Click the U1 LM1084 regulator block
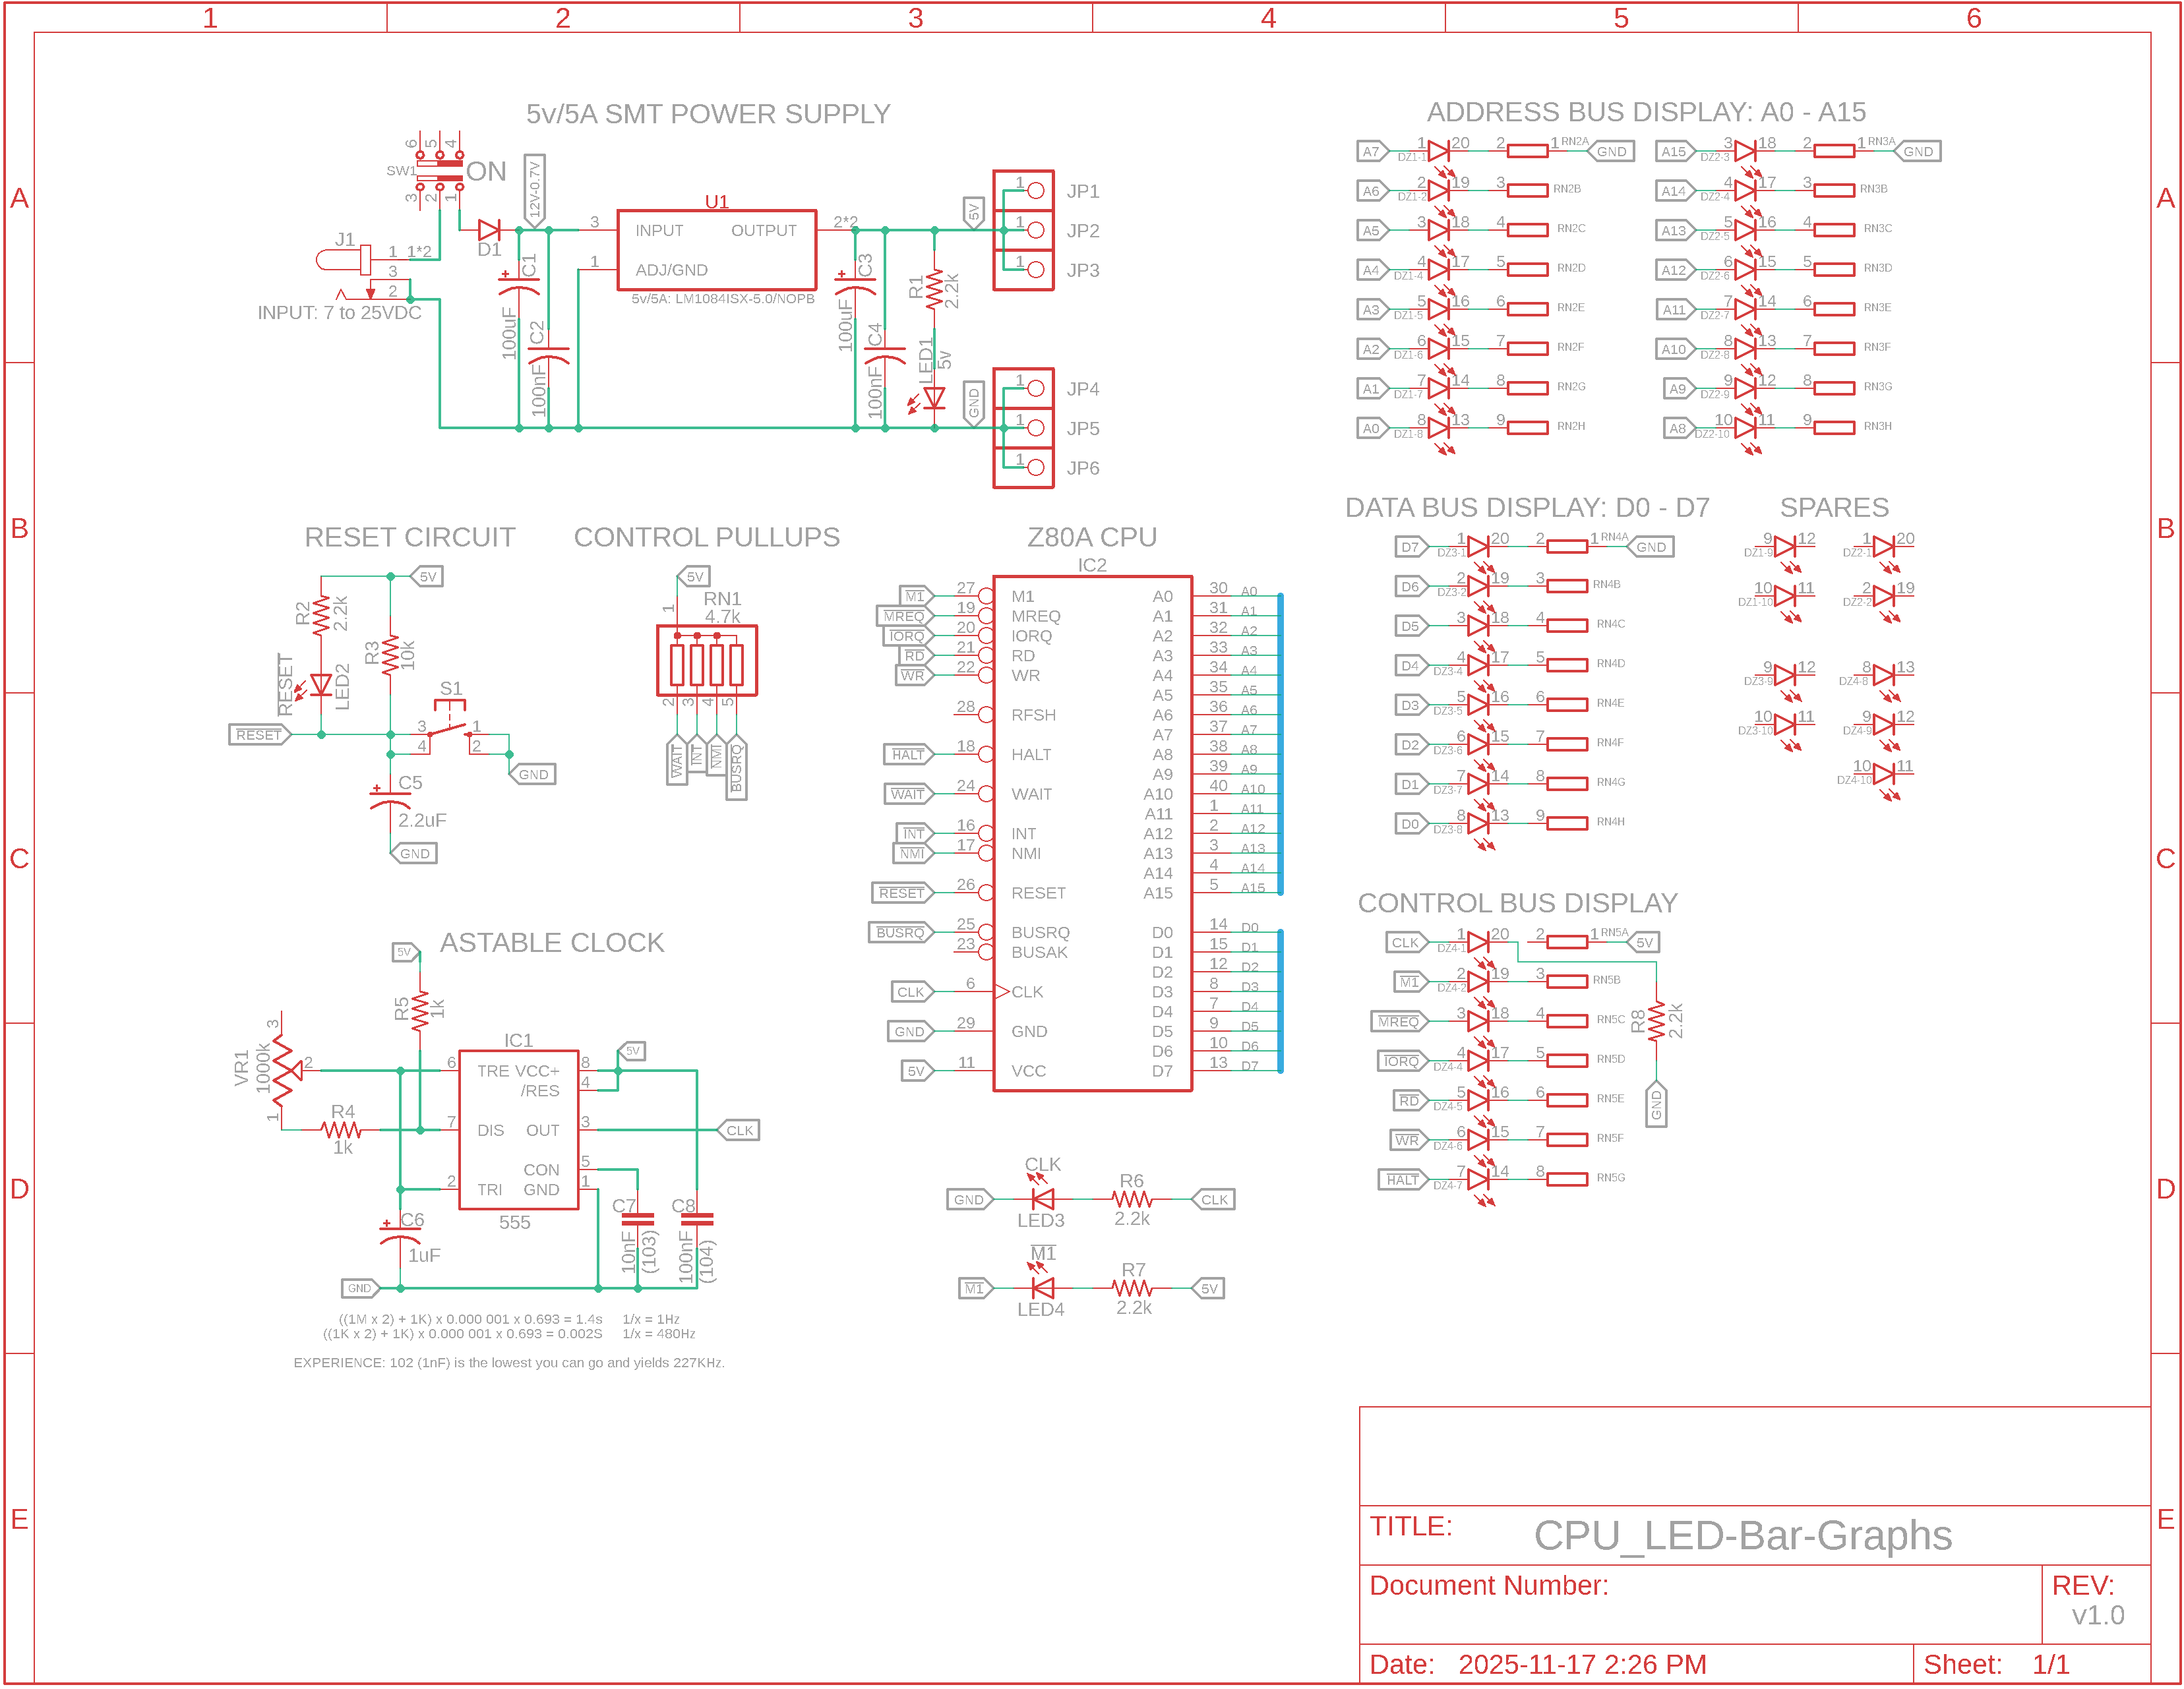This screenshot has height=1689, width=2184. tap(716, 250)
